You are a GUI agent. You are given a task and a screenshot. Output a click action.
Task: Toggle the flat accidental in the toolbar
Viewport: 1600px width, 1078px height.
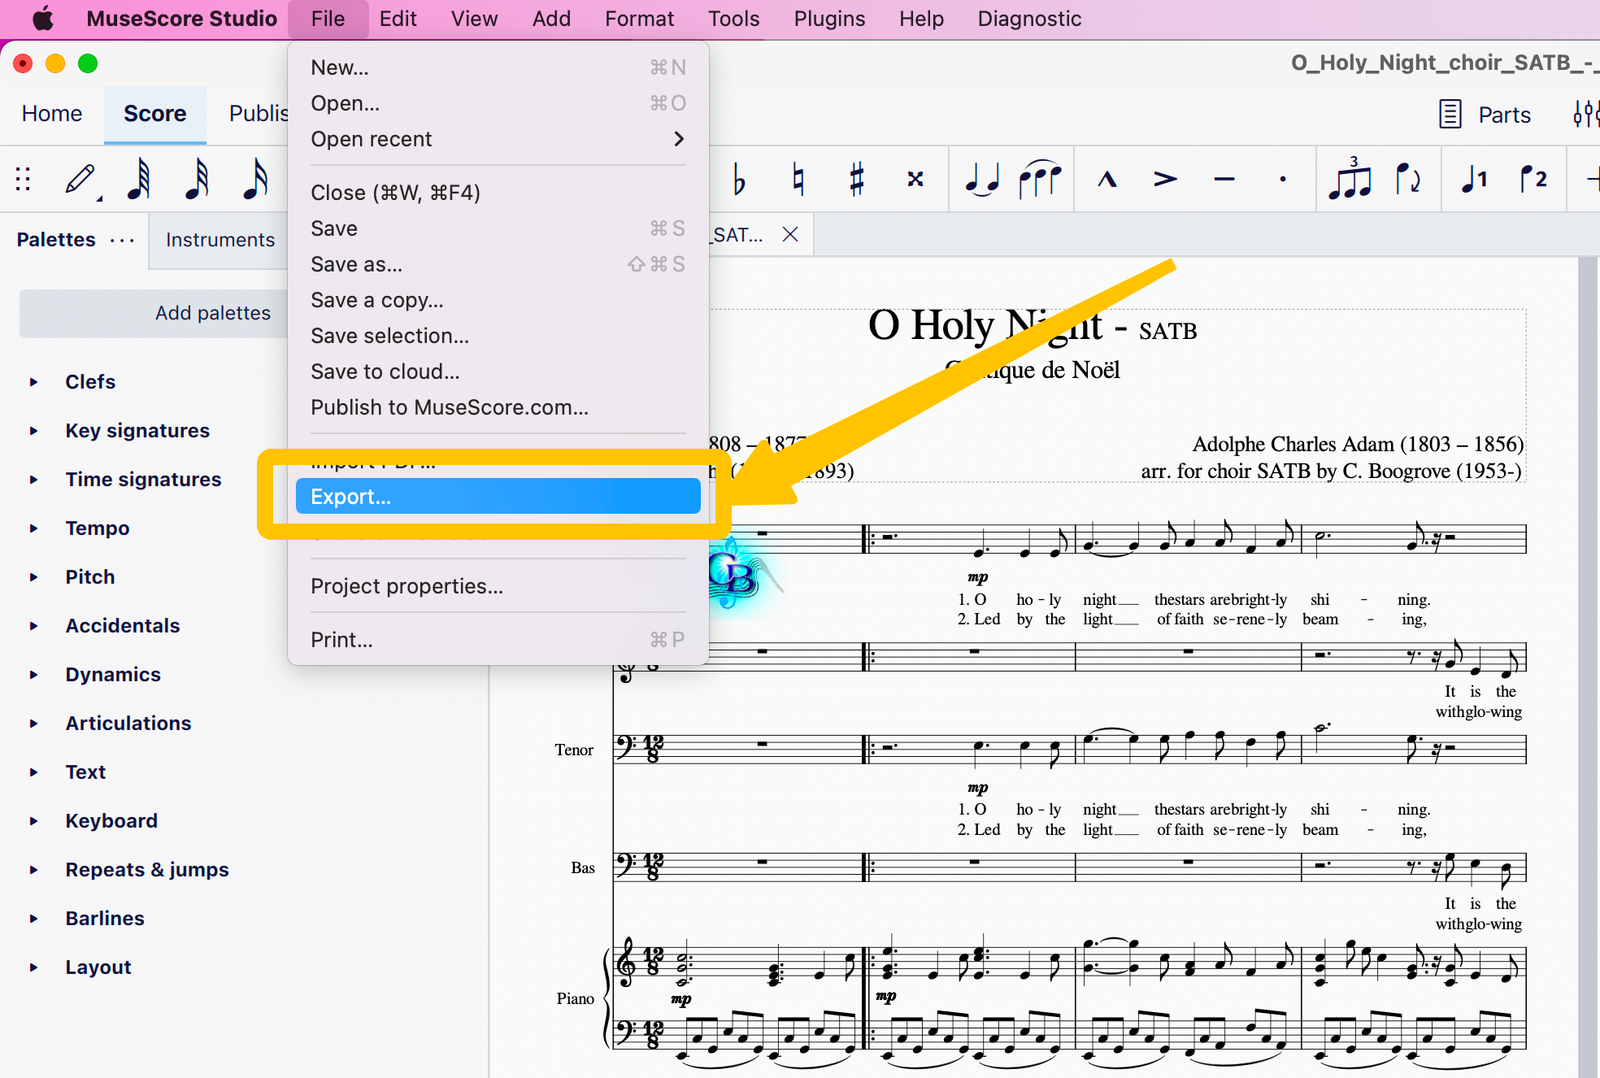tap(740, 179)
